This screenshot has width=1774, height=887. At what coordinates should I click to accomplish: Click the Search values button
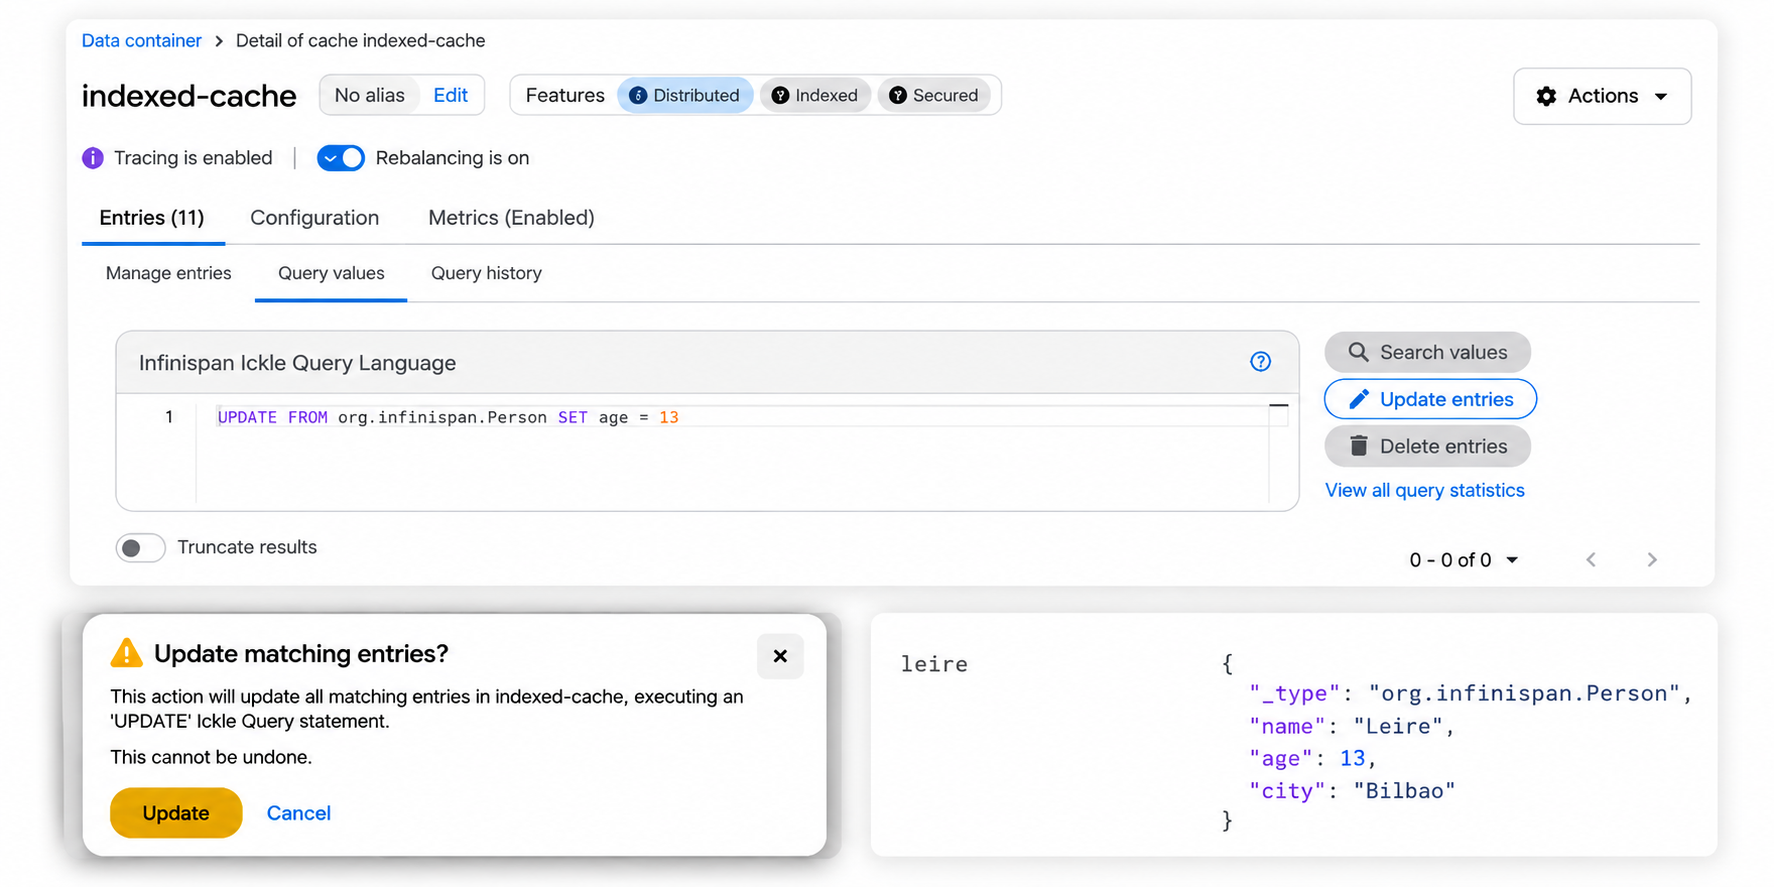tap(1427, 352)
